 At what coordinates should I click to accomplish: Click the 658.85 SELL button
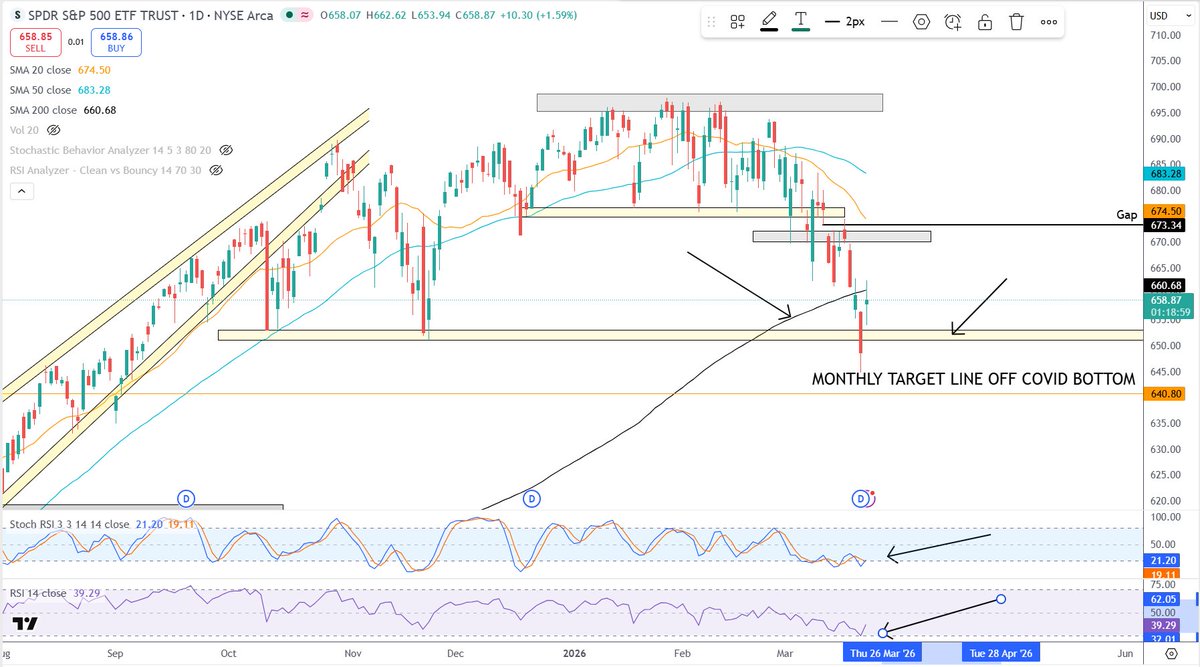click(x=35, y=43)
